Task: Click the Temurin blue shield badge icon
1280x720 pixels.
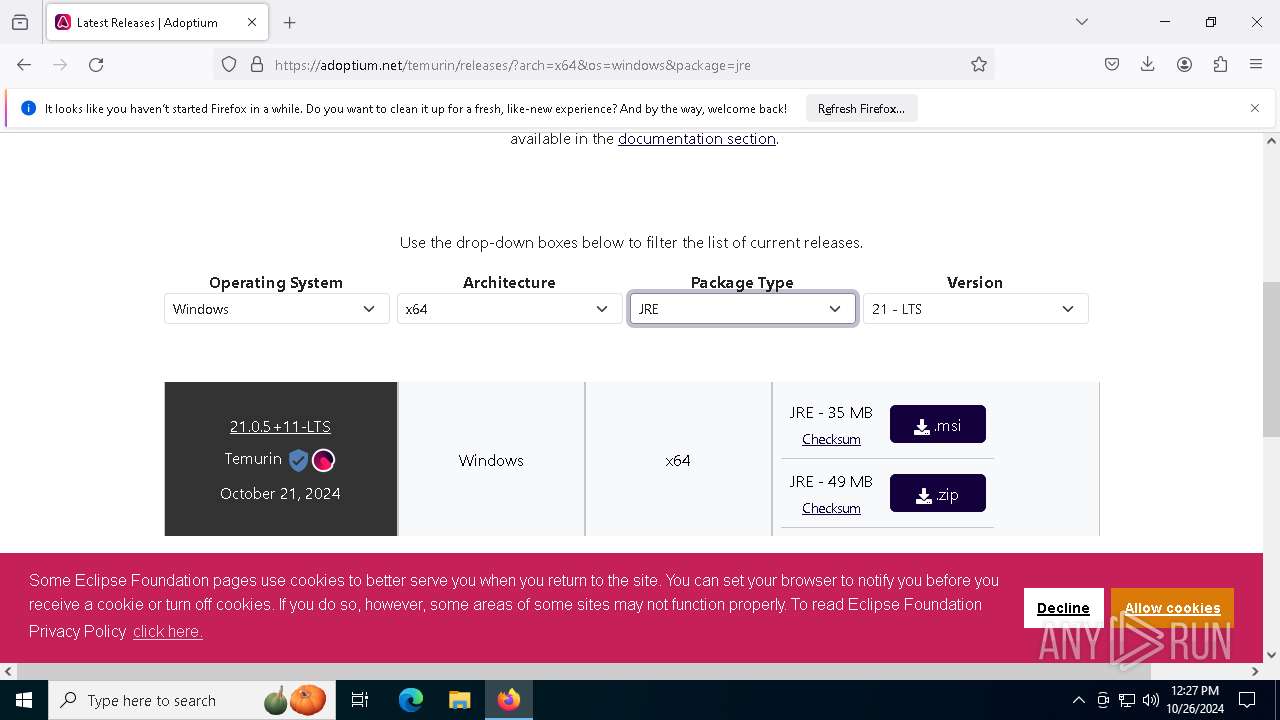Action: pyautogui.click(x=298, y=460)
